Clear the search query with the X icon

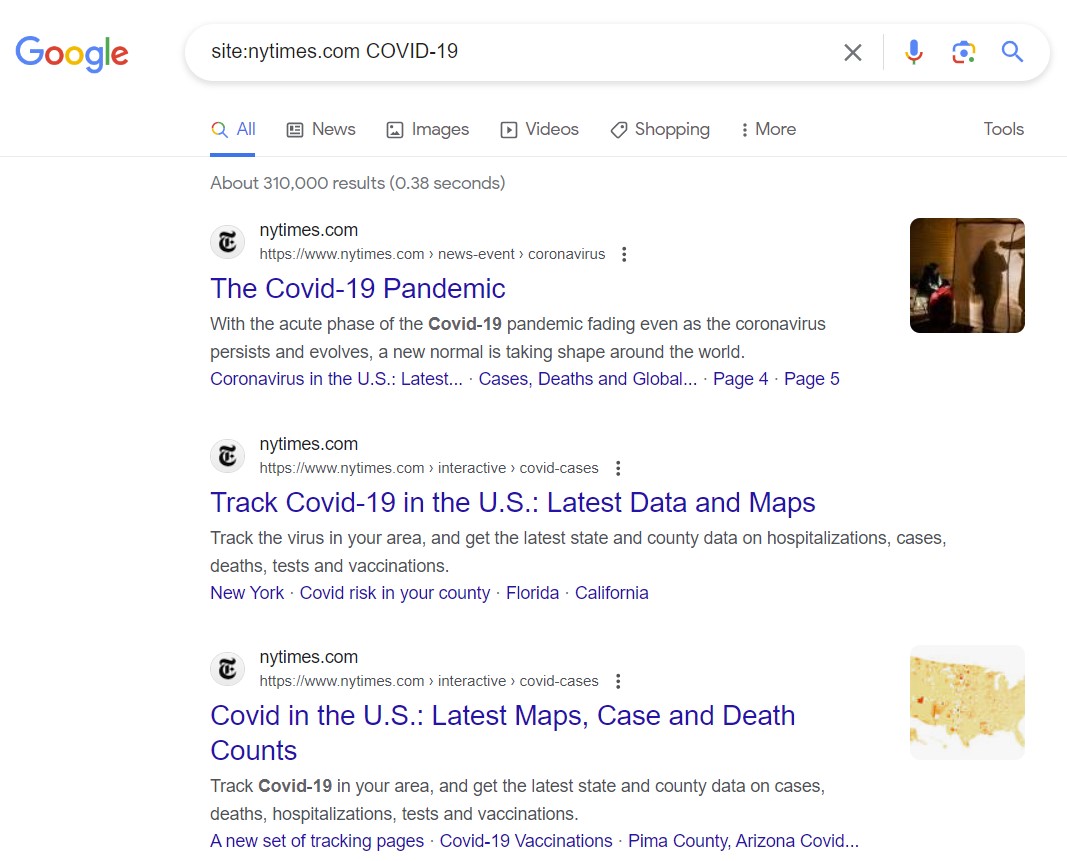pyautogui.click(x=853, y=52)
